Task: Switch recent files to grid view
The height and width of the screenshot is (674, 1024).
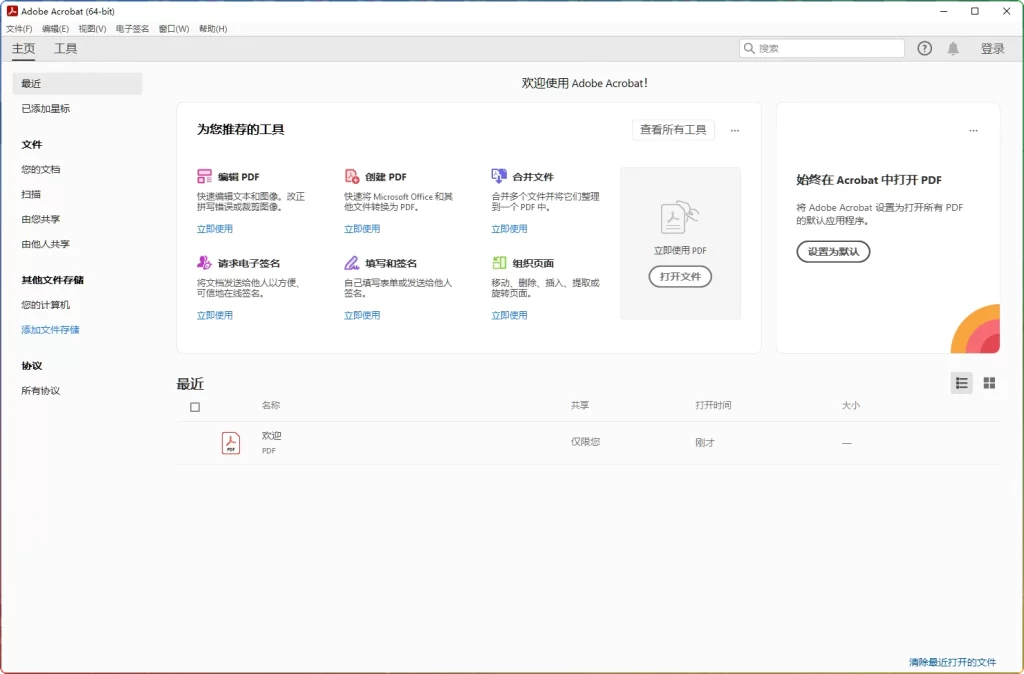Action: click(x=988, y=382)
